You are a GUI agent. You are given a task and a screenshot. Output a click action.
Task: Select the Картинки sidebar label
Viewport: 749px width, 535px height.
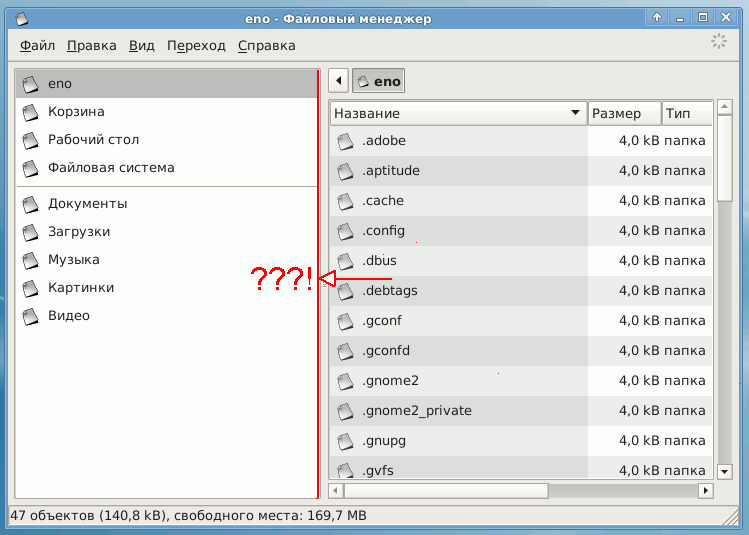pyautogui.click(x=81, y=288)
